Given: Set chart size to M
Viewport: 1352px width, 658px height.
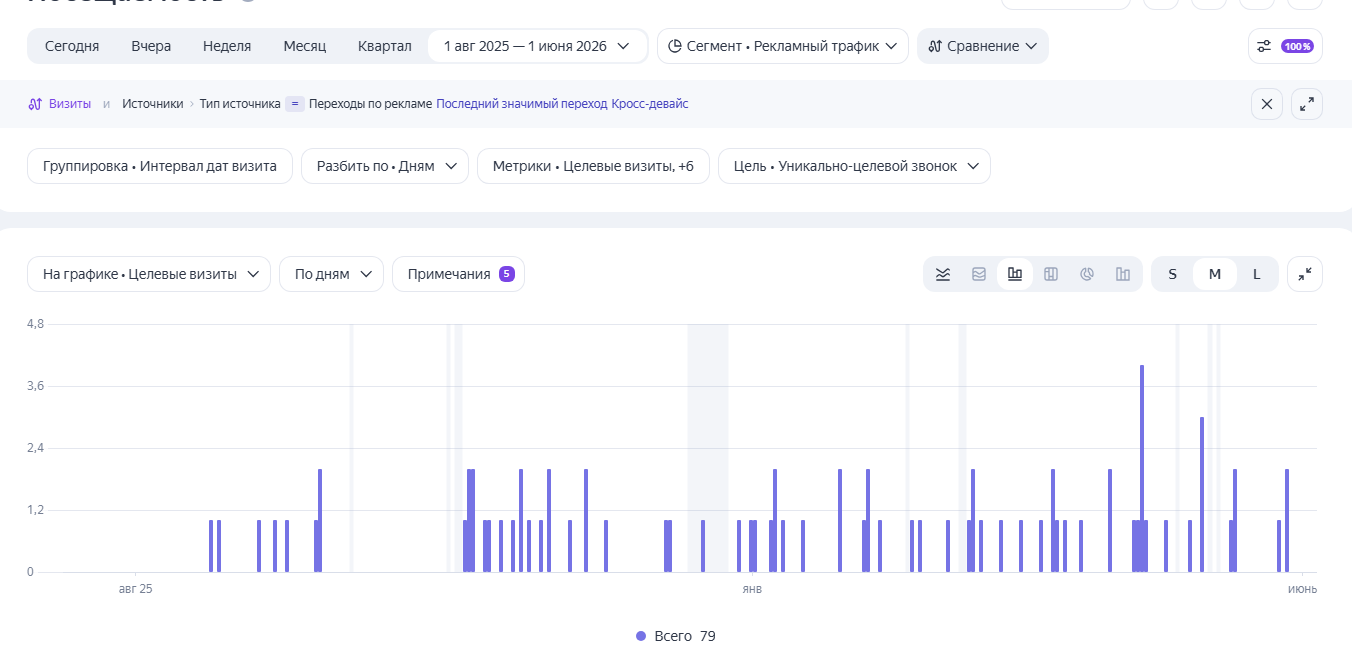Looking at the screenshot, I should click(x=1215, y=274).
